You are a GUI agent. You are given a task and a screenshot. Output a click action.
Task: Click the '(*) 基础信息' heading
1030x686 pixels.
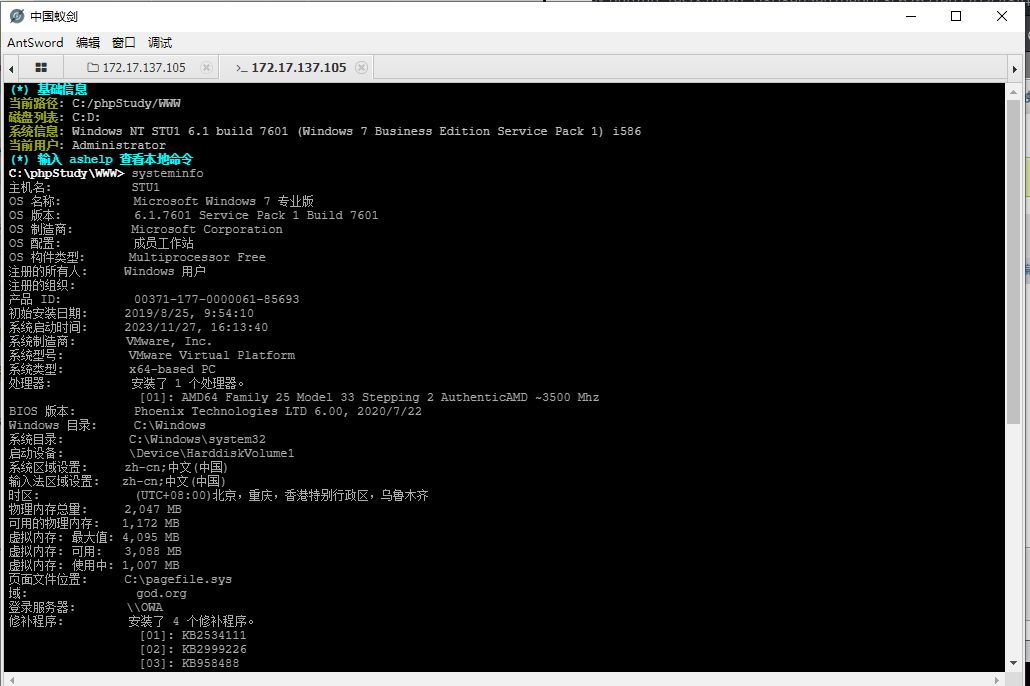[x=49, y=89]
